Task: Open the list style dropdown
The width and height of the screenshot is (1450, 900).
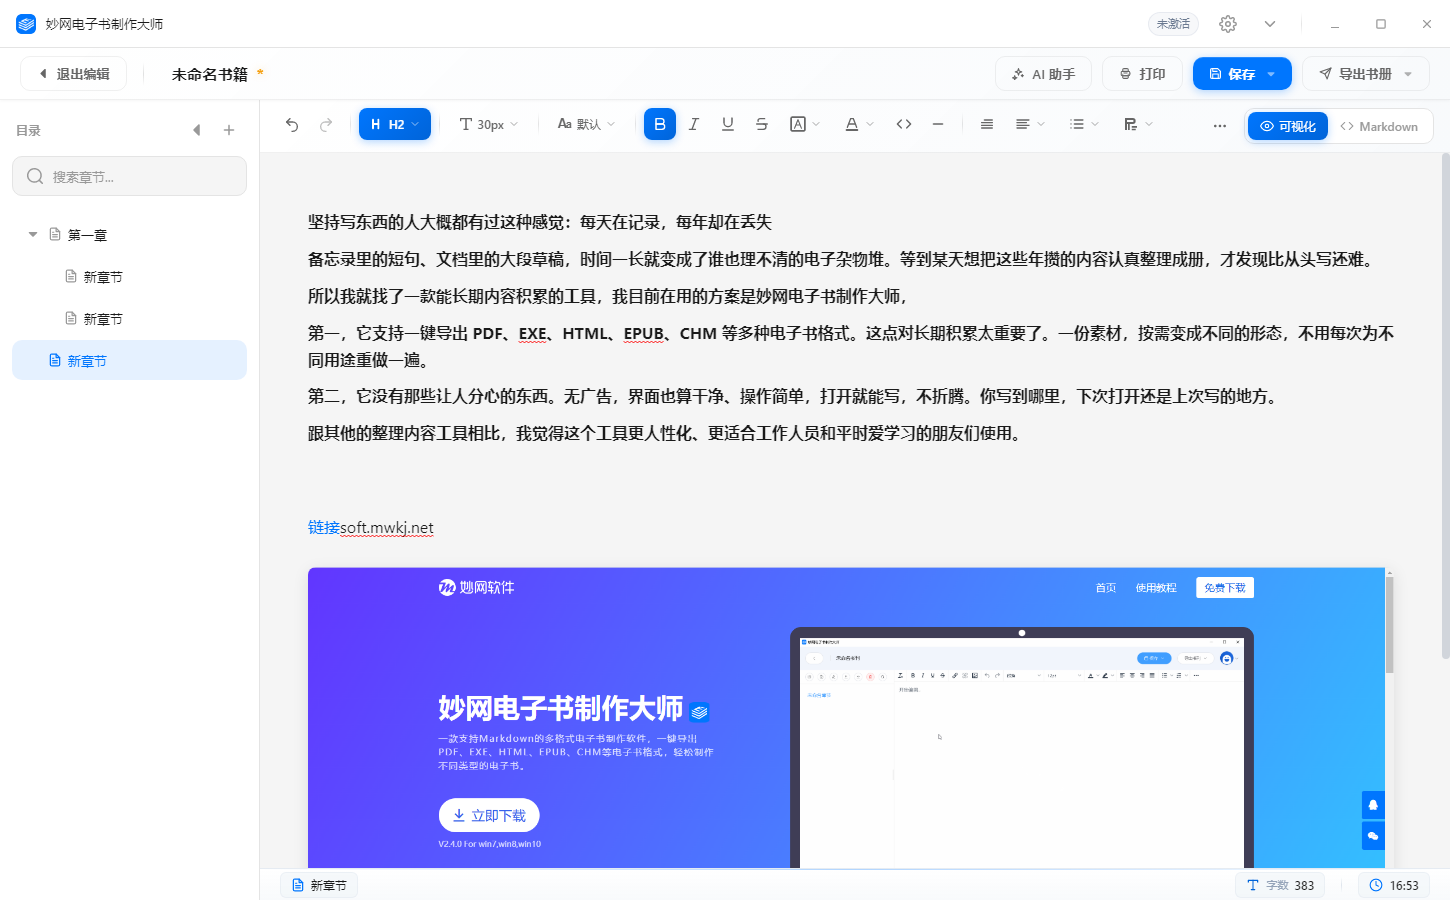Action: coord(1084,124)
